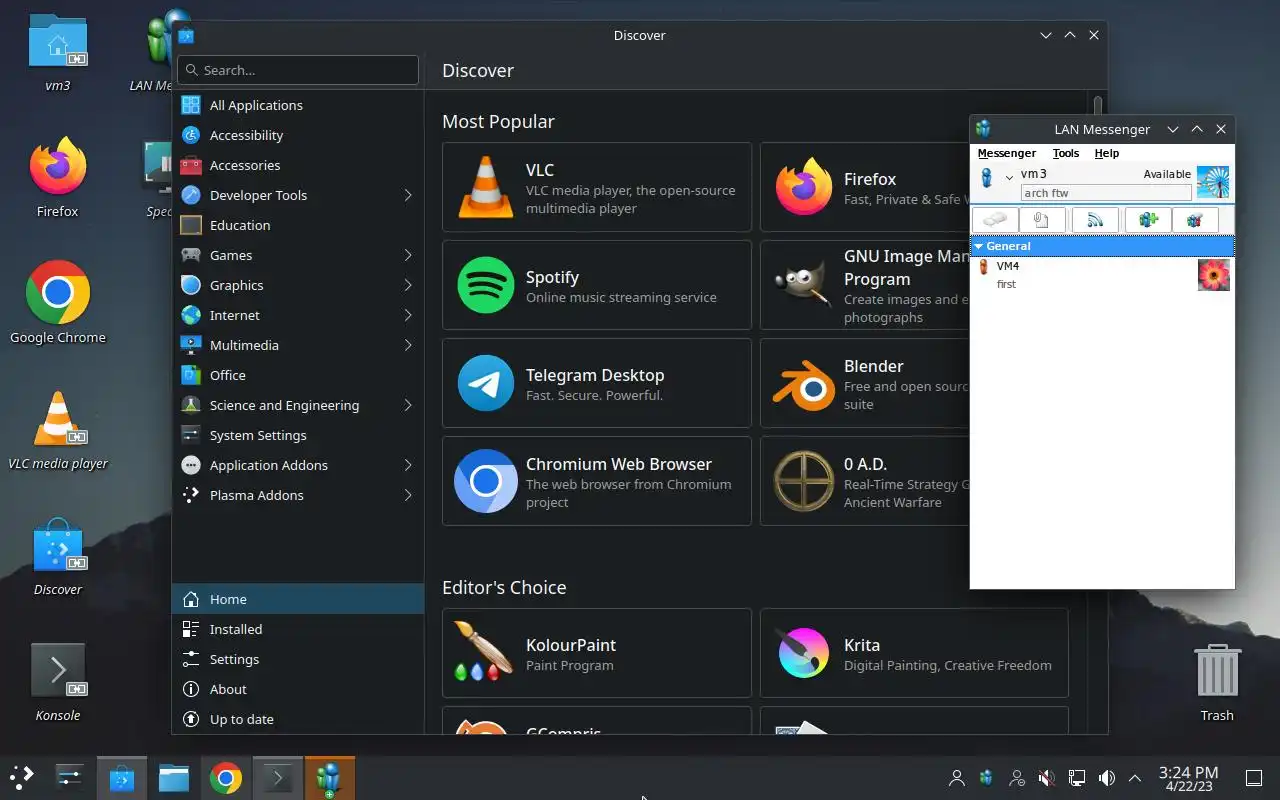Open the Trash on desktop

1217,682
